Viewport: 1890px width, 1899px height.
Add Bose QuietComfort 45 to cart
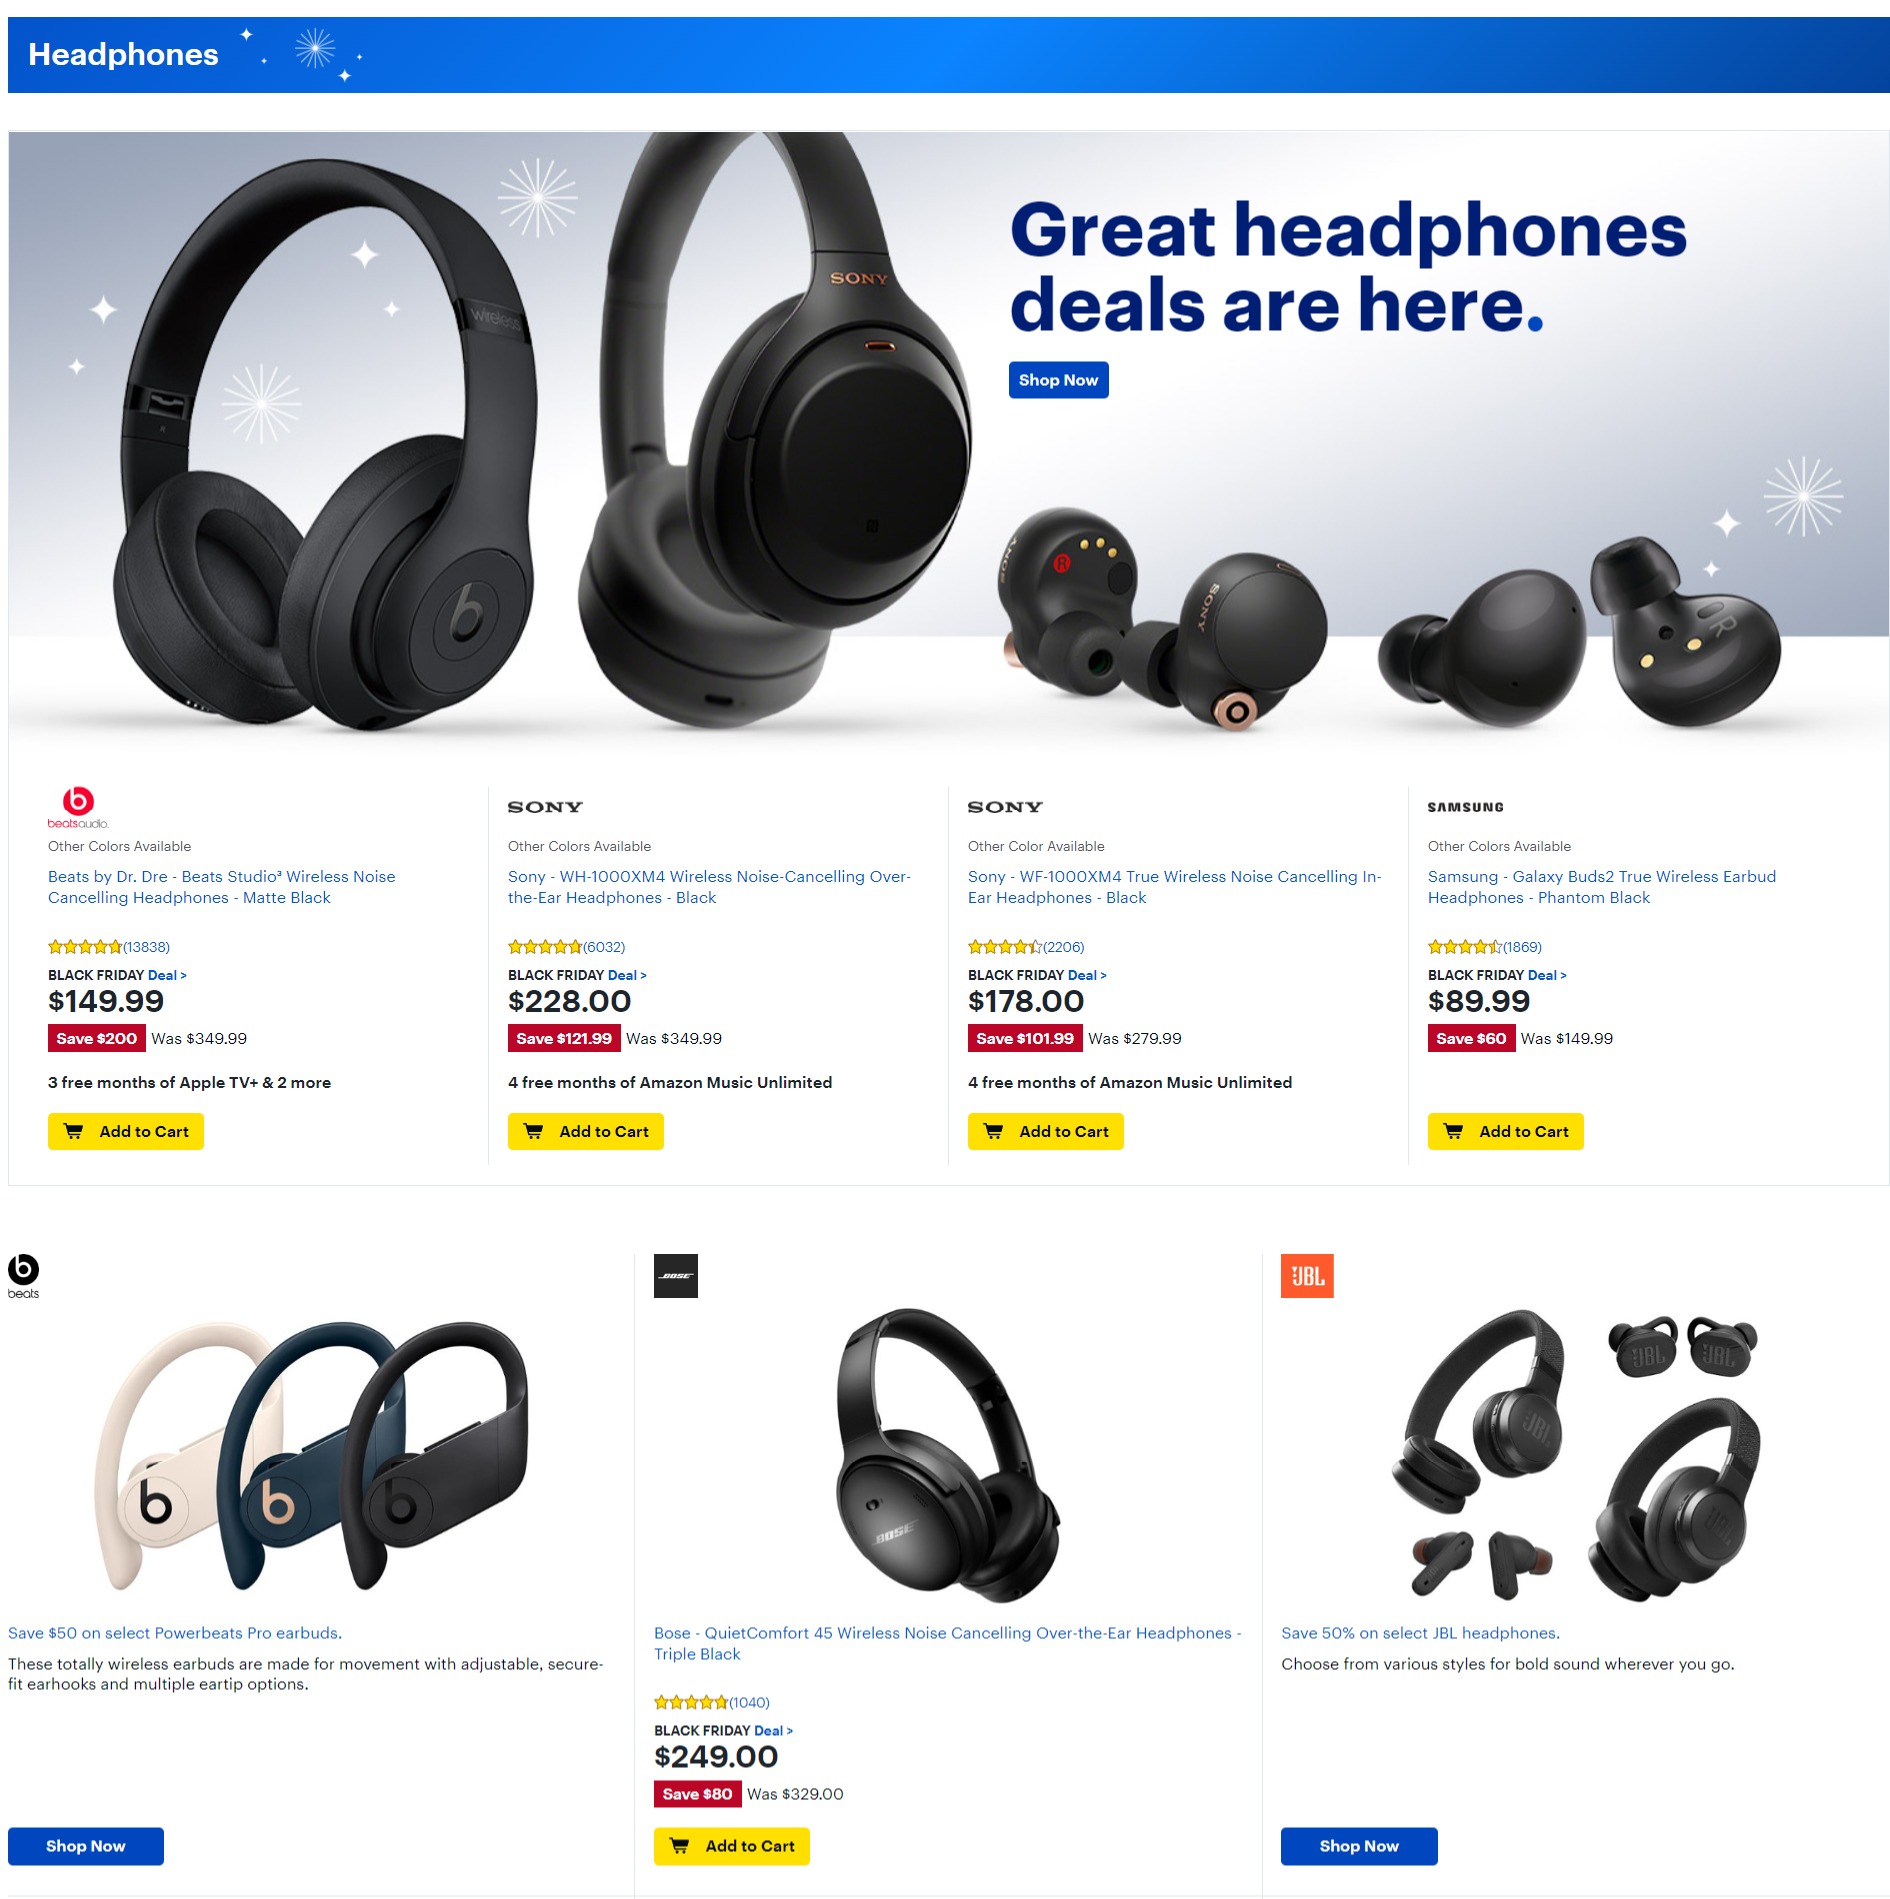click(732, 1847)
